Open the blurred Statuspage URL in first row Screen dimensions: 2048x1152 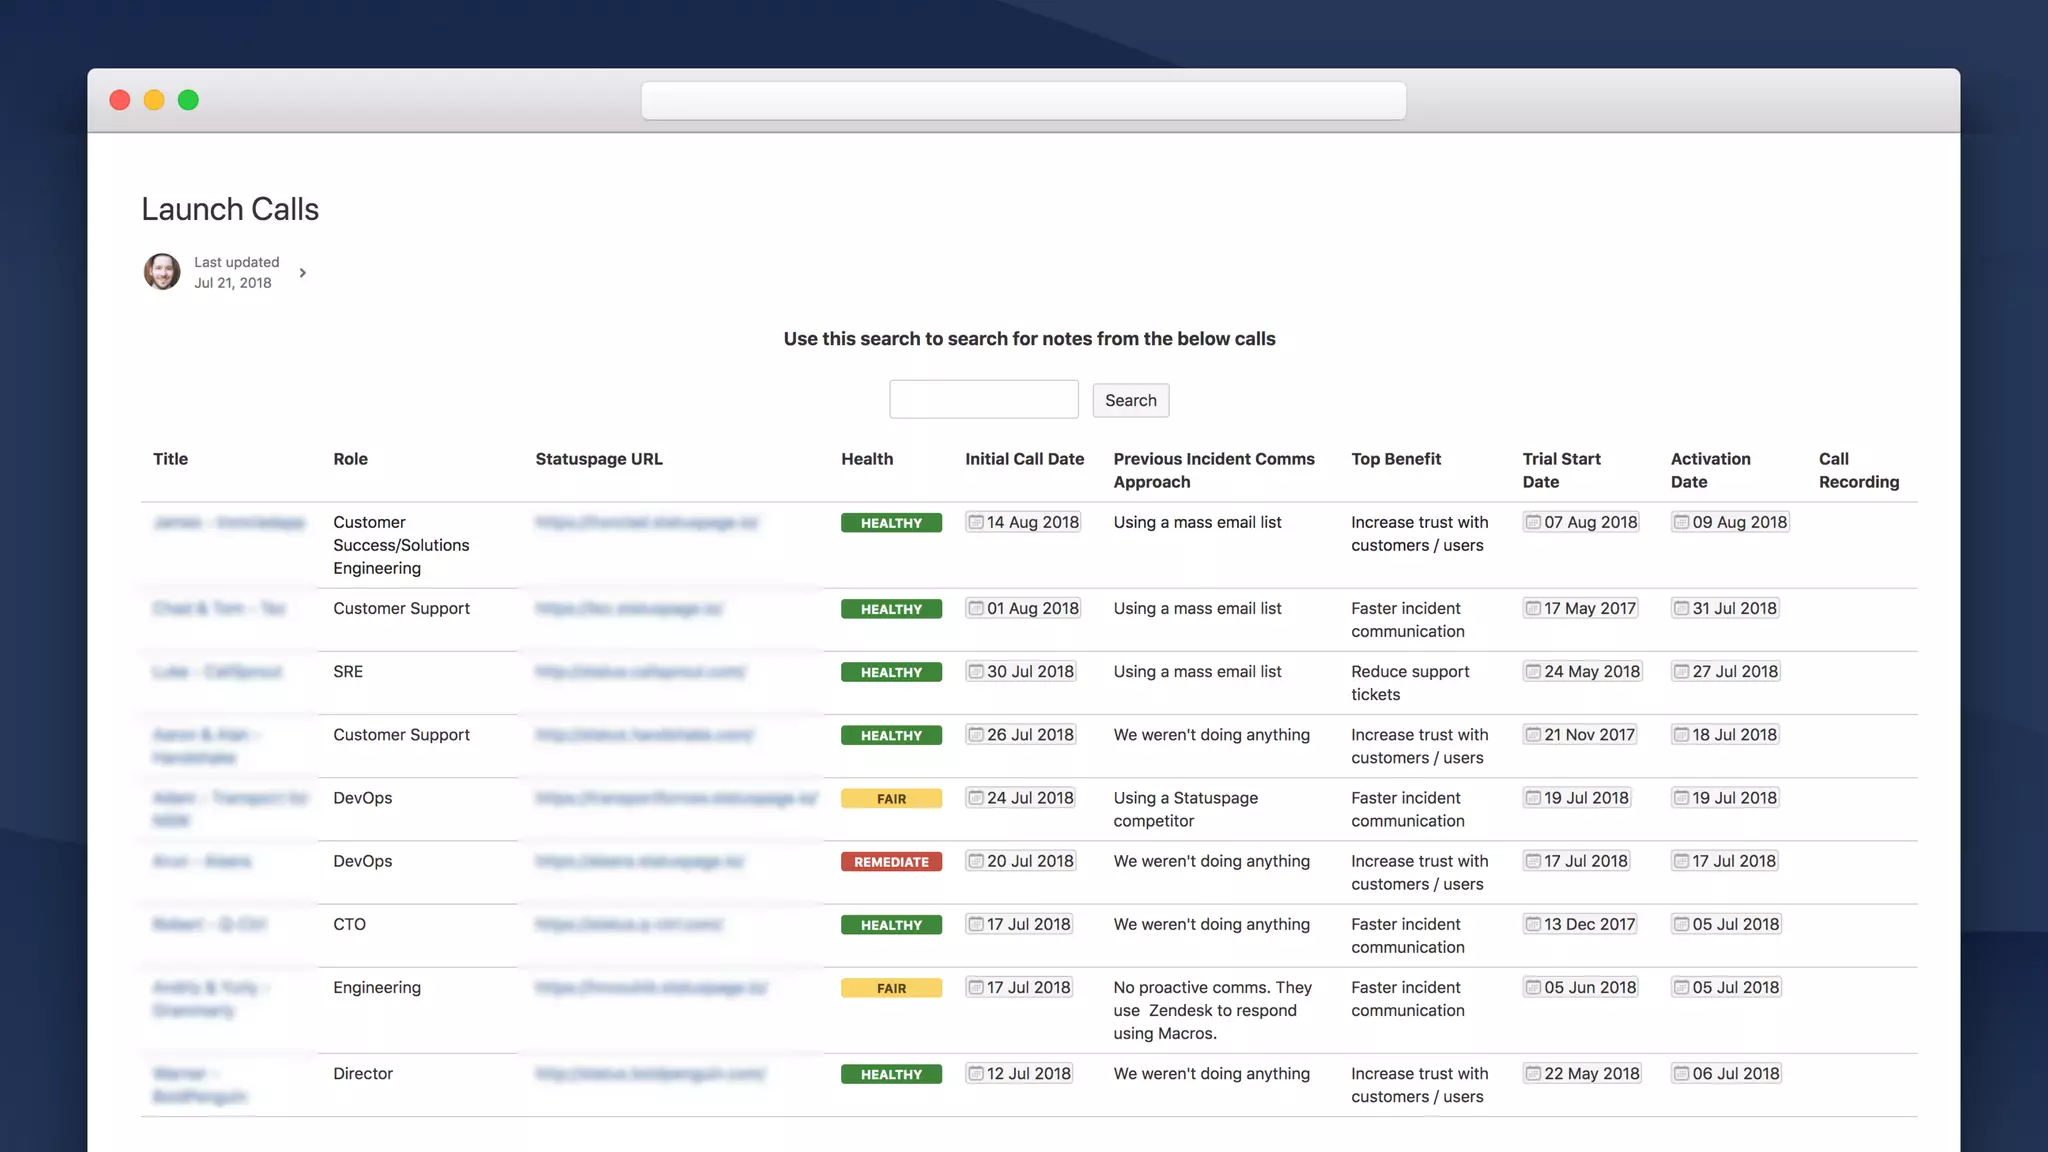click(x=646, y=522)
